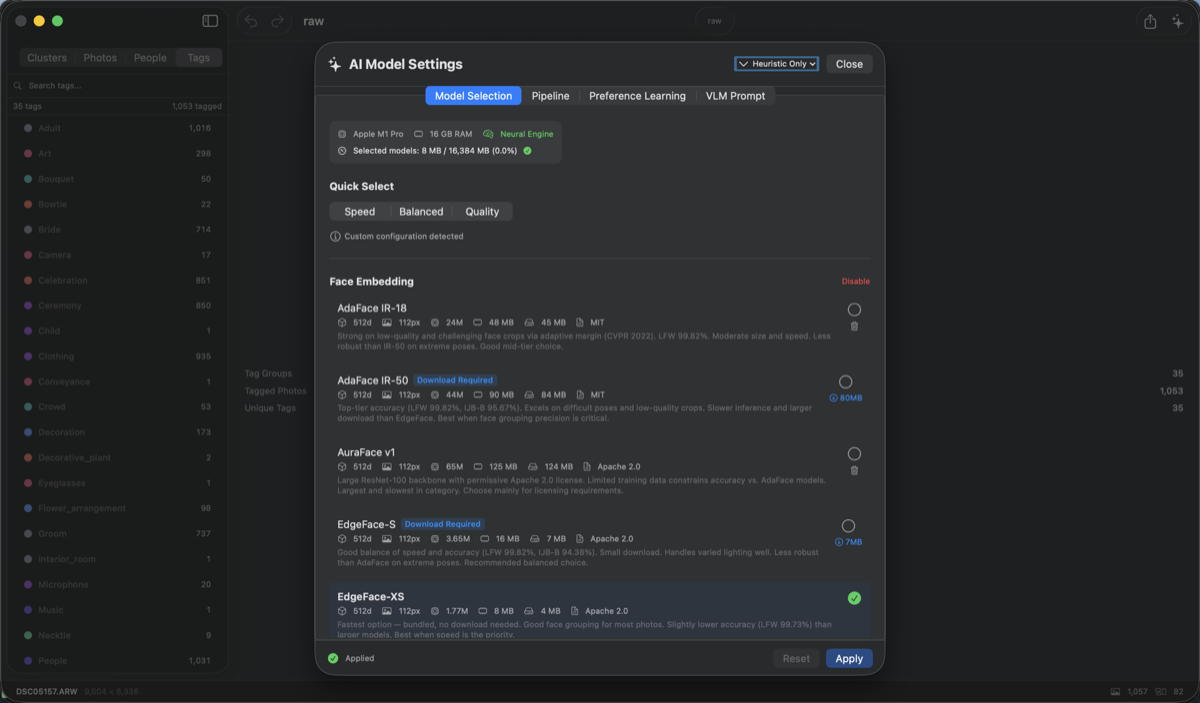Download EdgeFace-S with 7MB download icon
This screenshot has height=703, width=1200.
click(848, 542)
